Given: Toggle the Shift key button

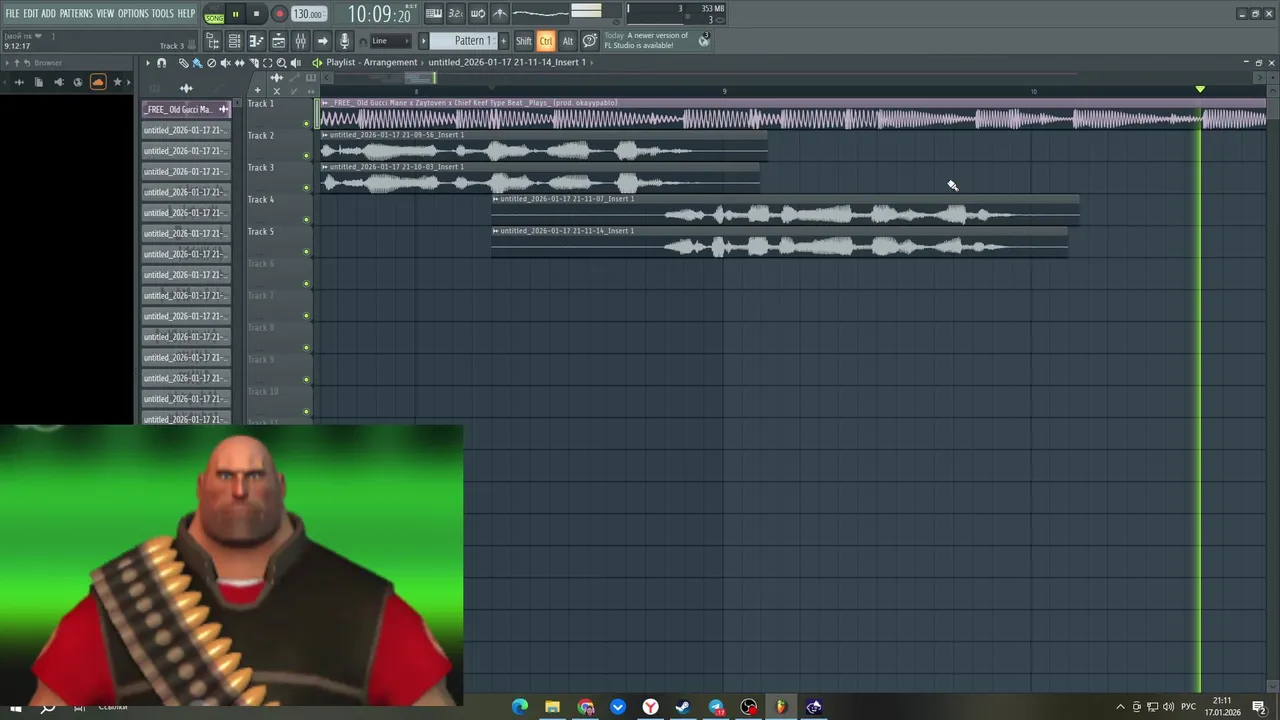Looking at the screenshot, I should pyautogui.click(x=524, y=41).
